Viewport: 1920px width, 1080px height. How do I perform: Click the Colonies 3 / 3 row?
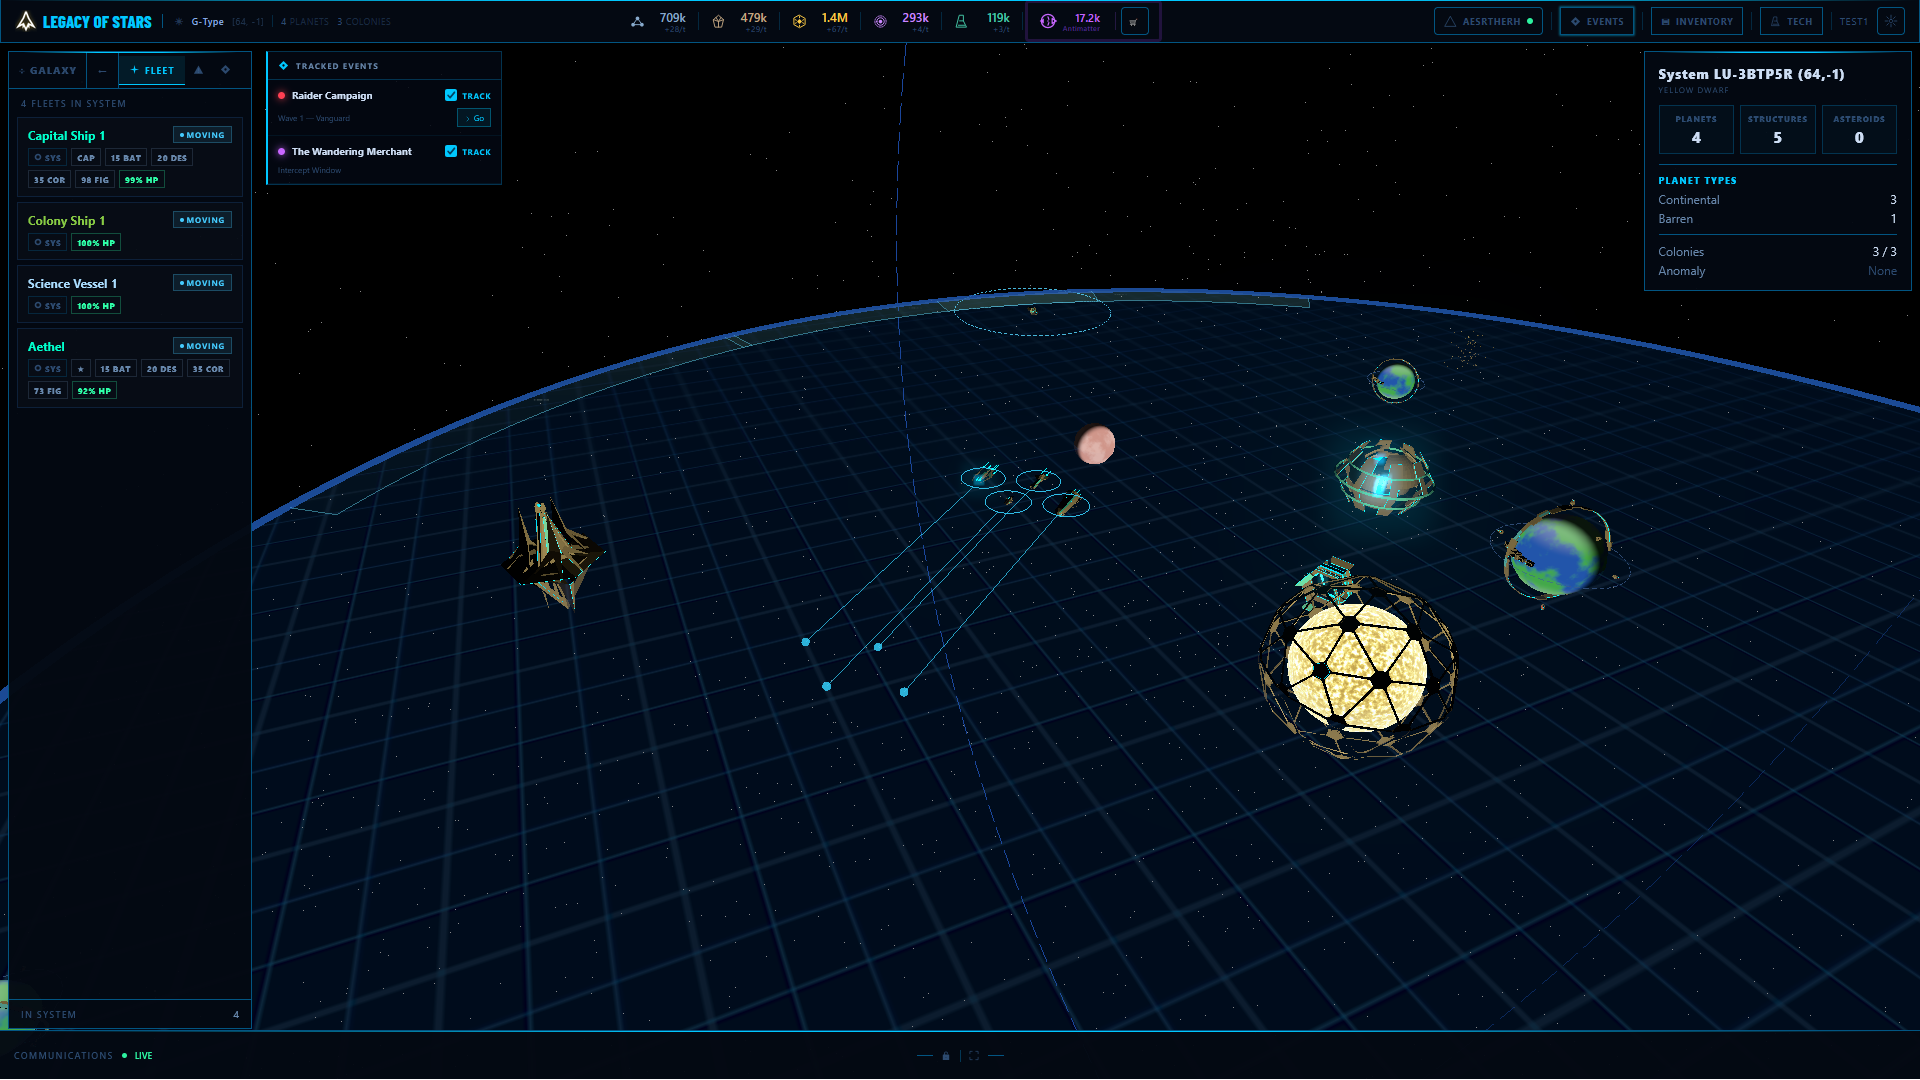[x=1777, y=252]
